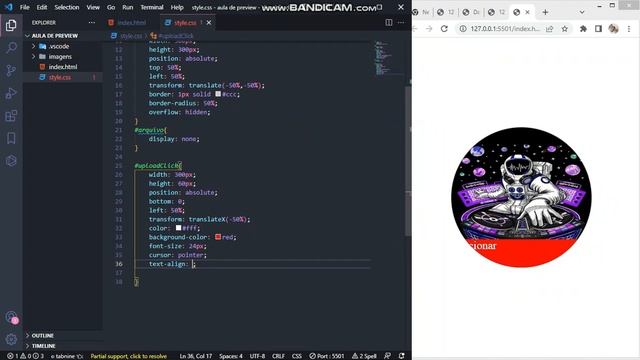Open Chrome profile avatar

pyautogui.click(x=613, y=29)
